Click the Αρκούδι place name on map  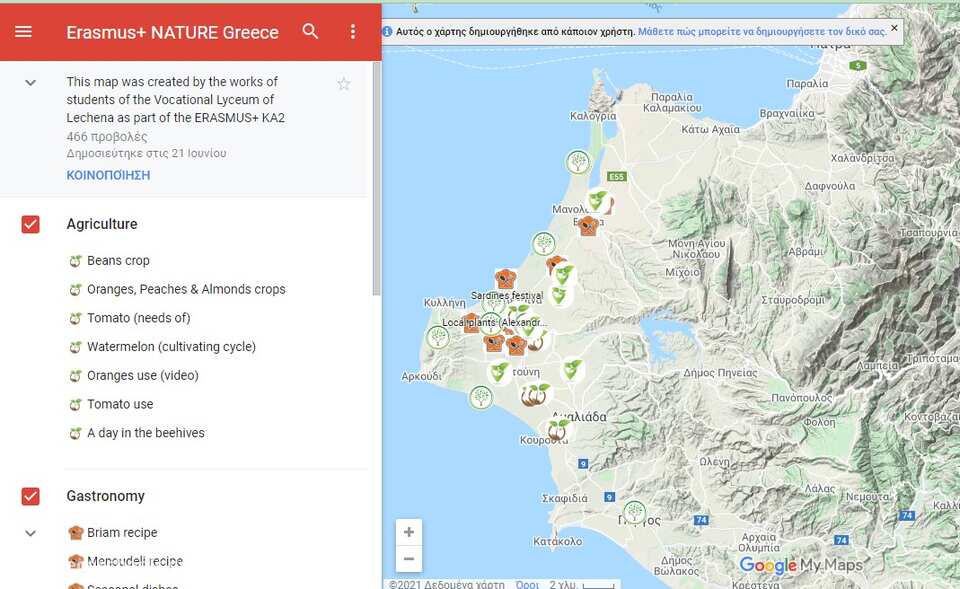click(x=421, y=377)
